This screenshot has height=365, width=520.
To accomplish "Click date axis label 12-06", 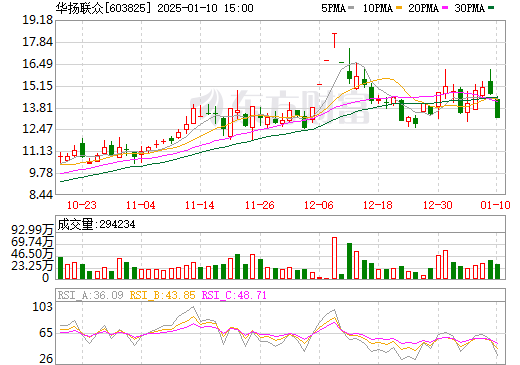I will click(x=319, y=205).
